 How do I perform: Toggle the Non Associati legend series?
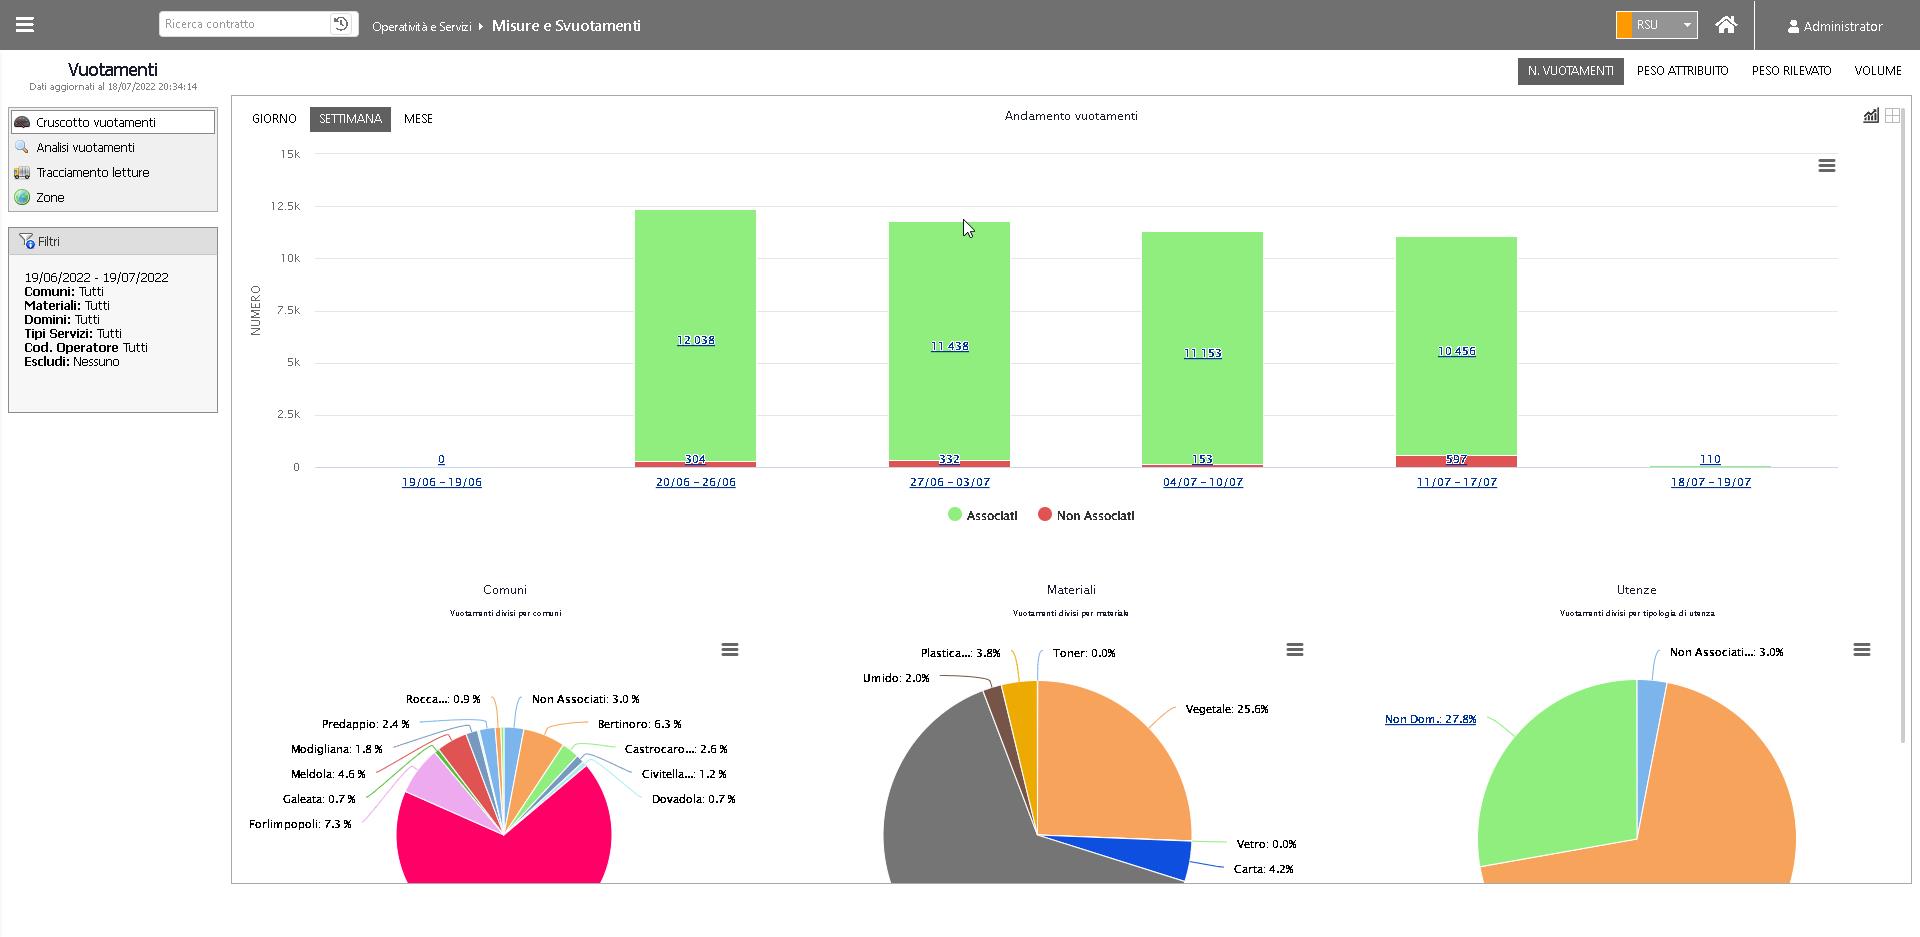click(x=1086, y=515)
